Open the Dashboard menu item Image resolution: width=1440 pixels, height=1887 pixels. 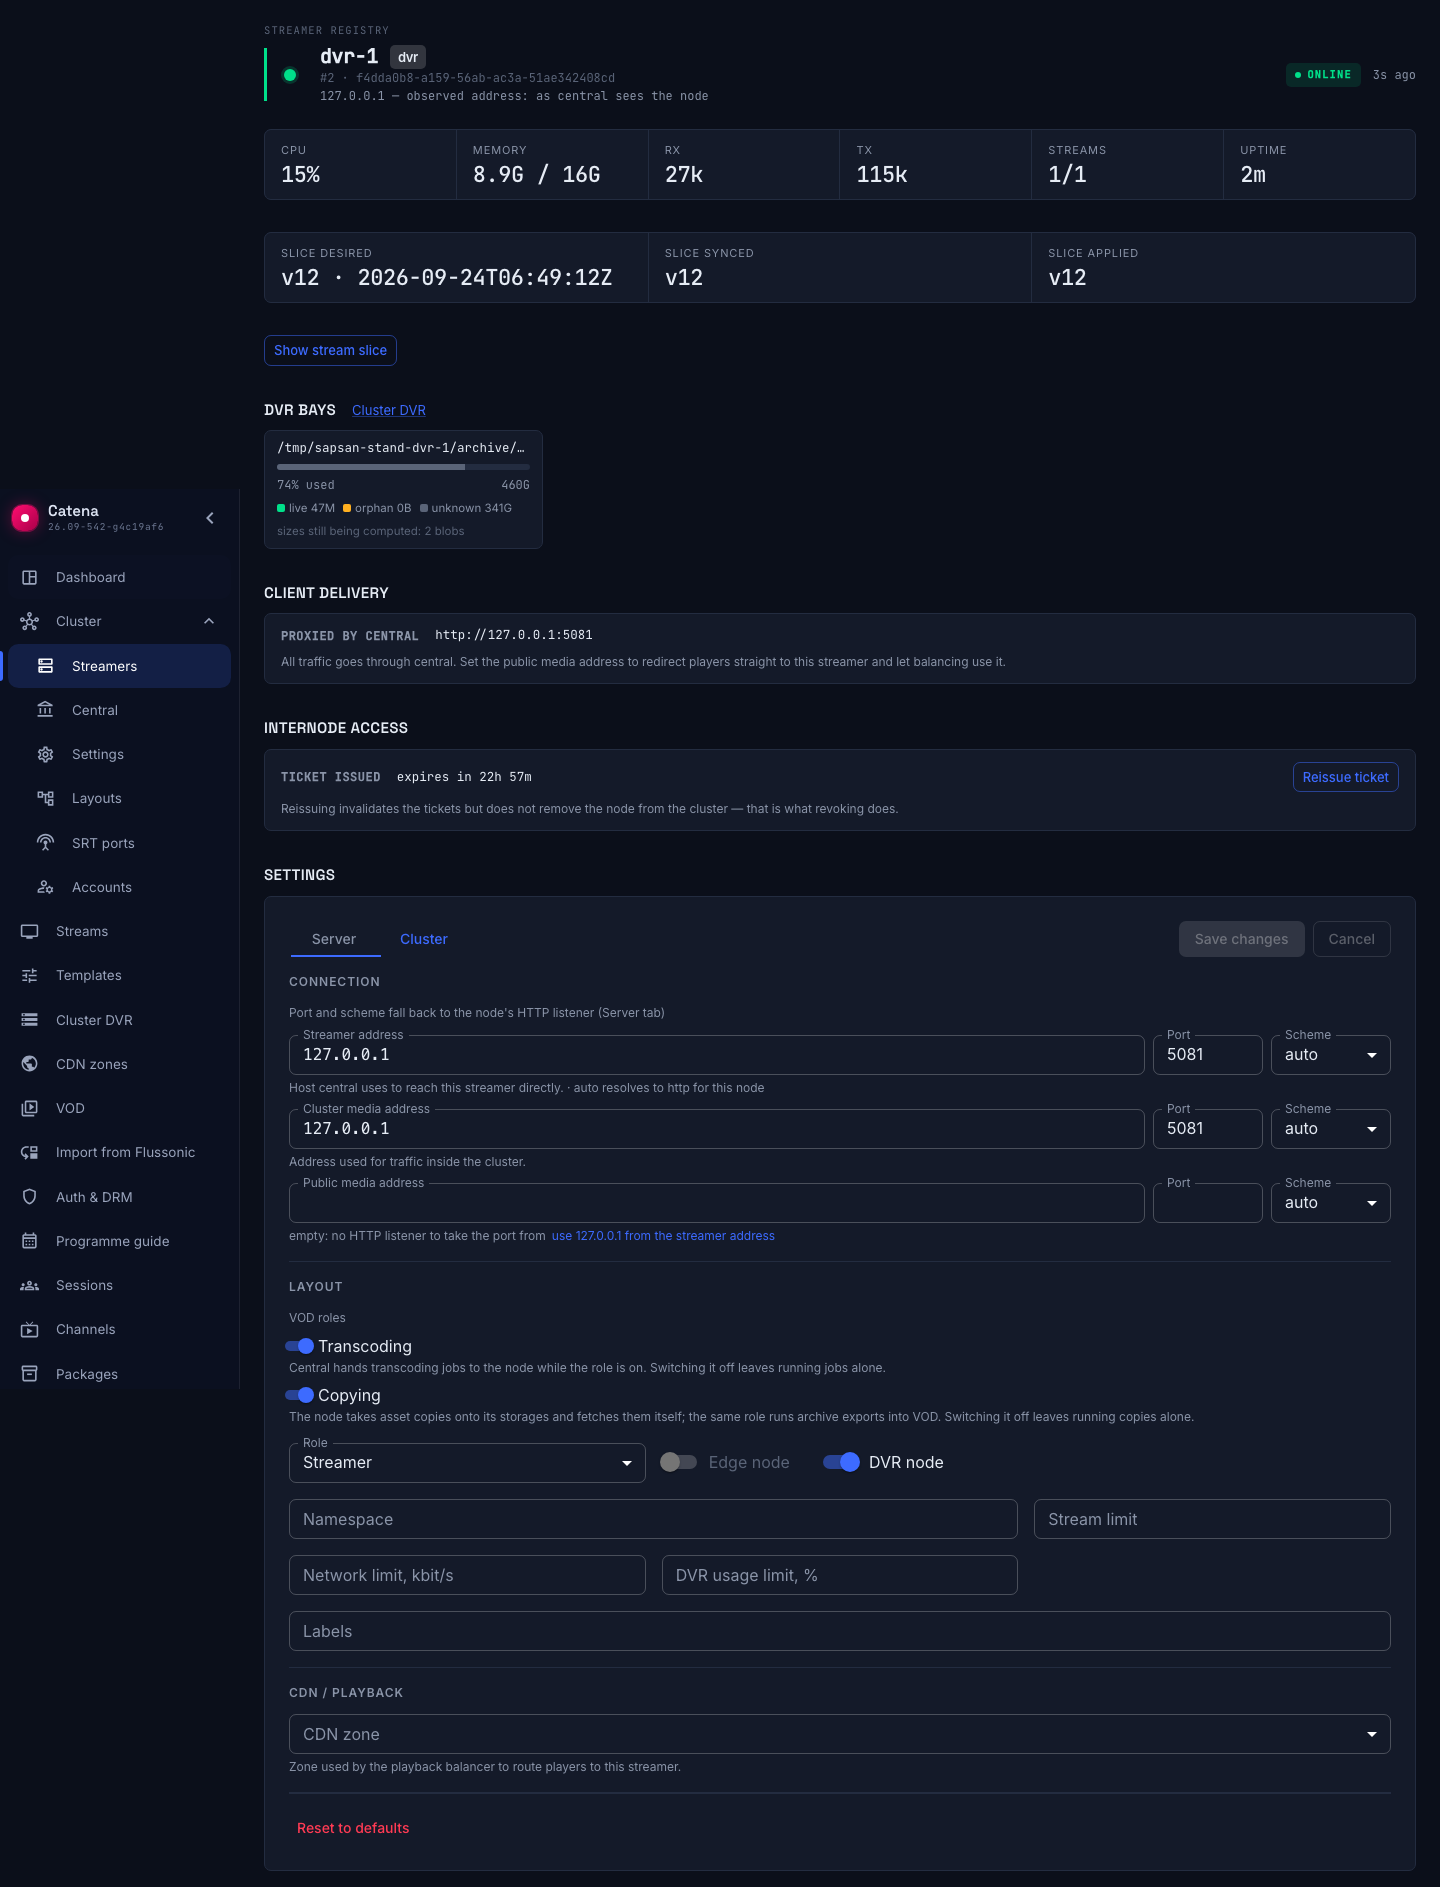click(120, 577)
